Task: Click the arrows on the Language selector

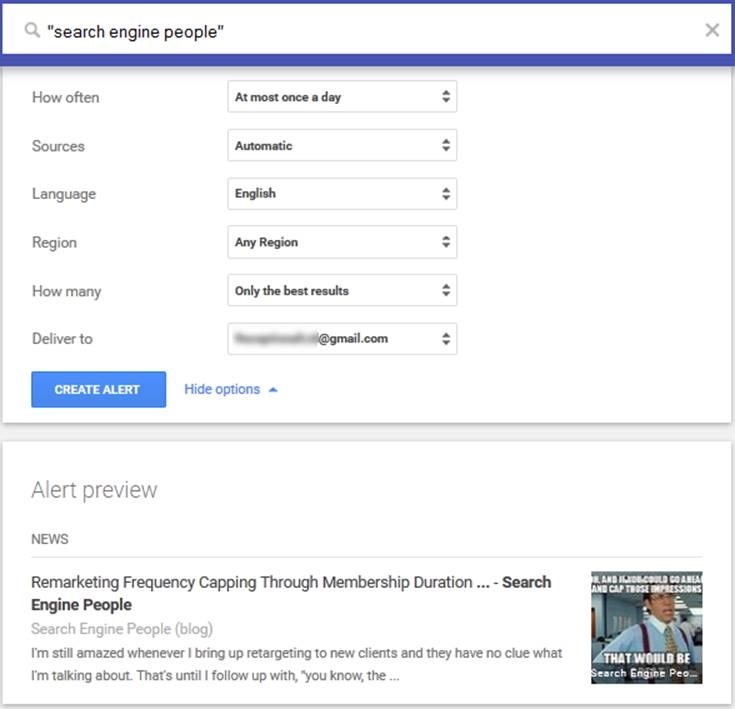Action: tap(446, 193)
